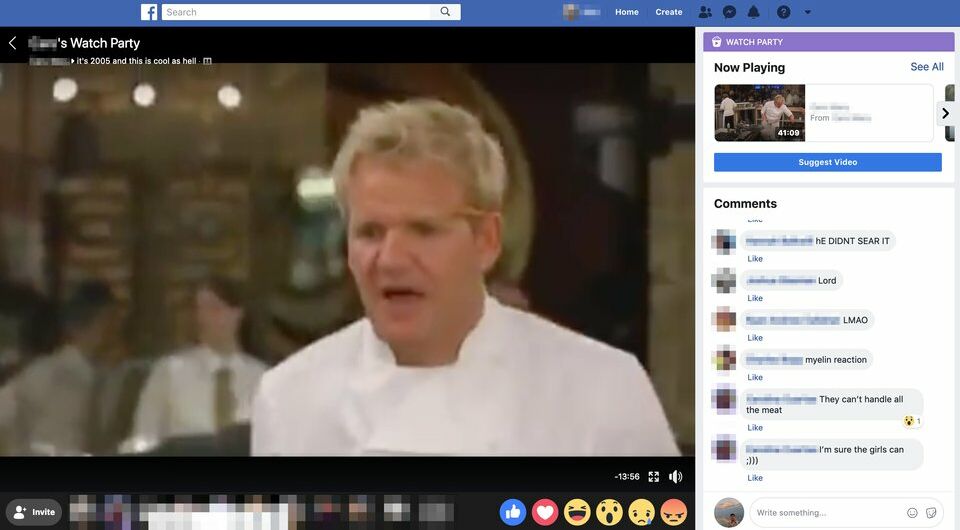Open the Messenger icon
The width and height of the screenshot is (960, 530).
(x=729, y=12)
